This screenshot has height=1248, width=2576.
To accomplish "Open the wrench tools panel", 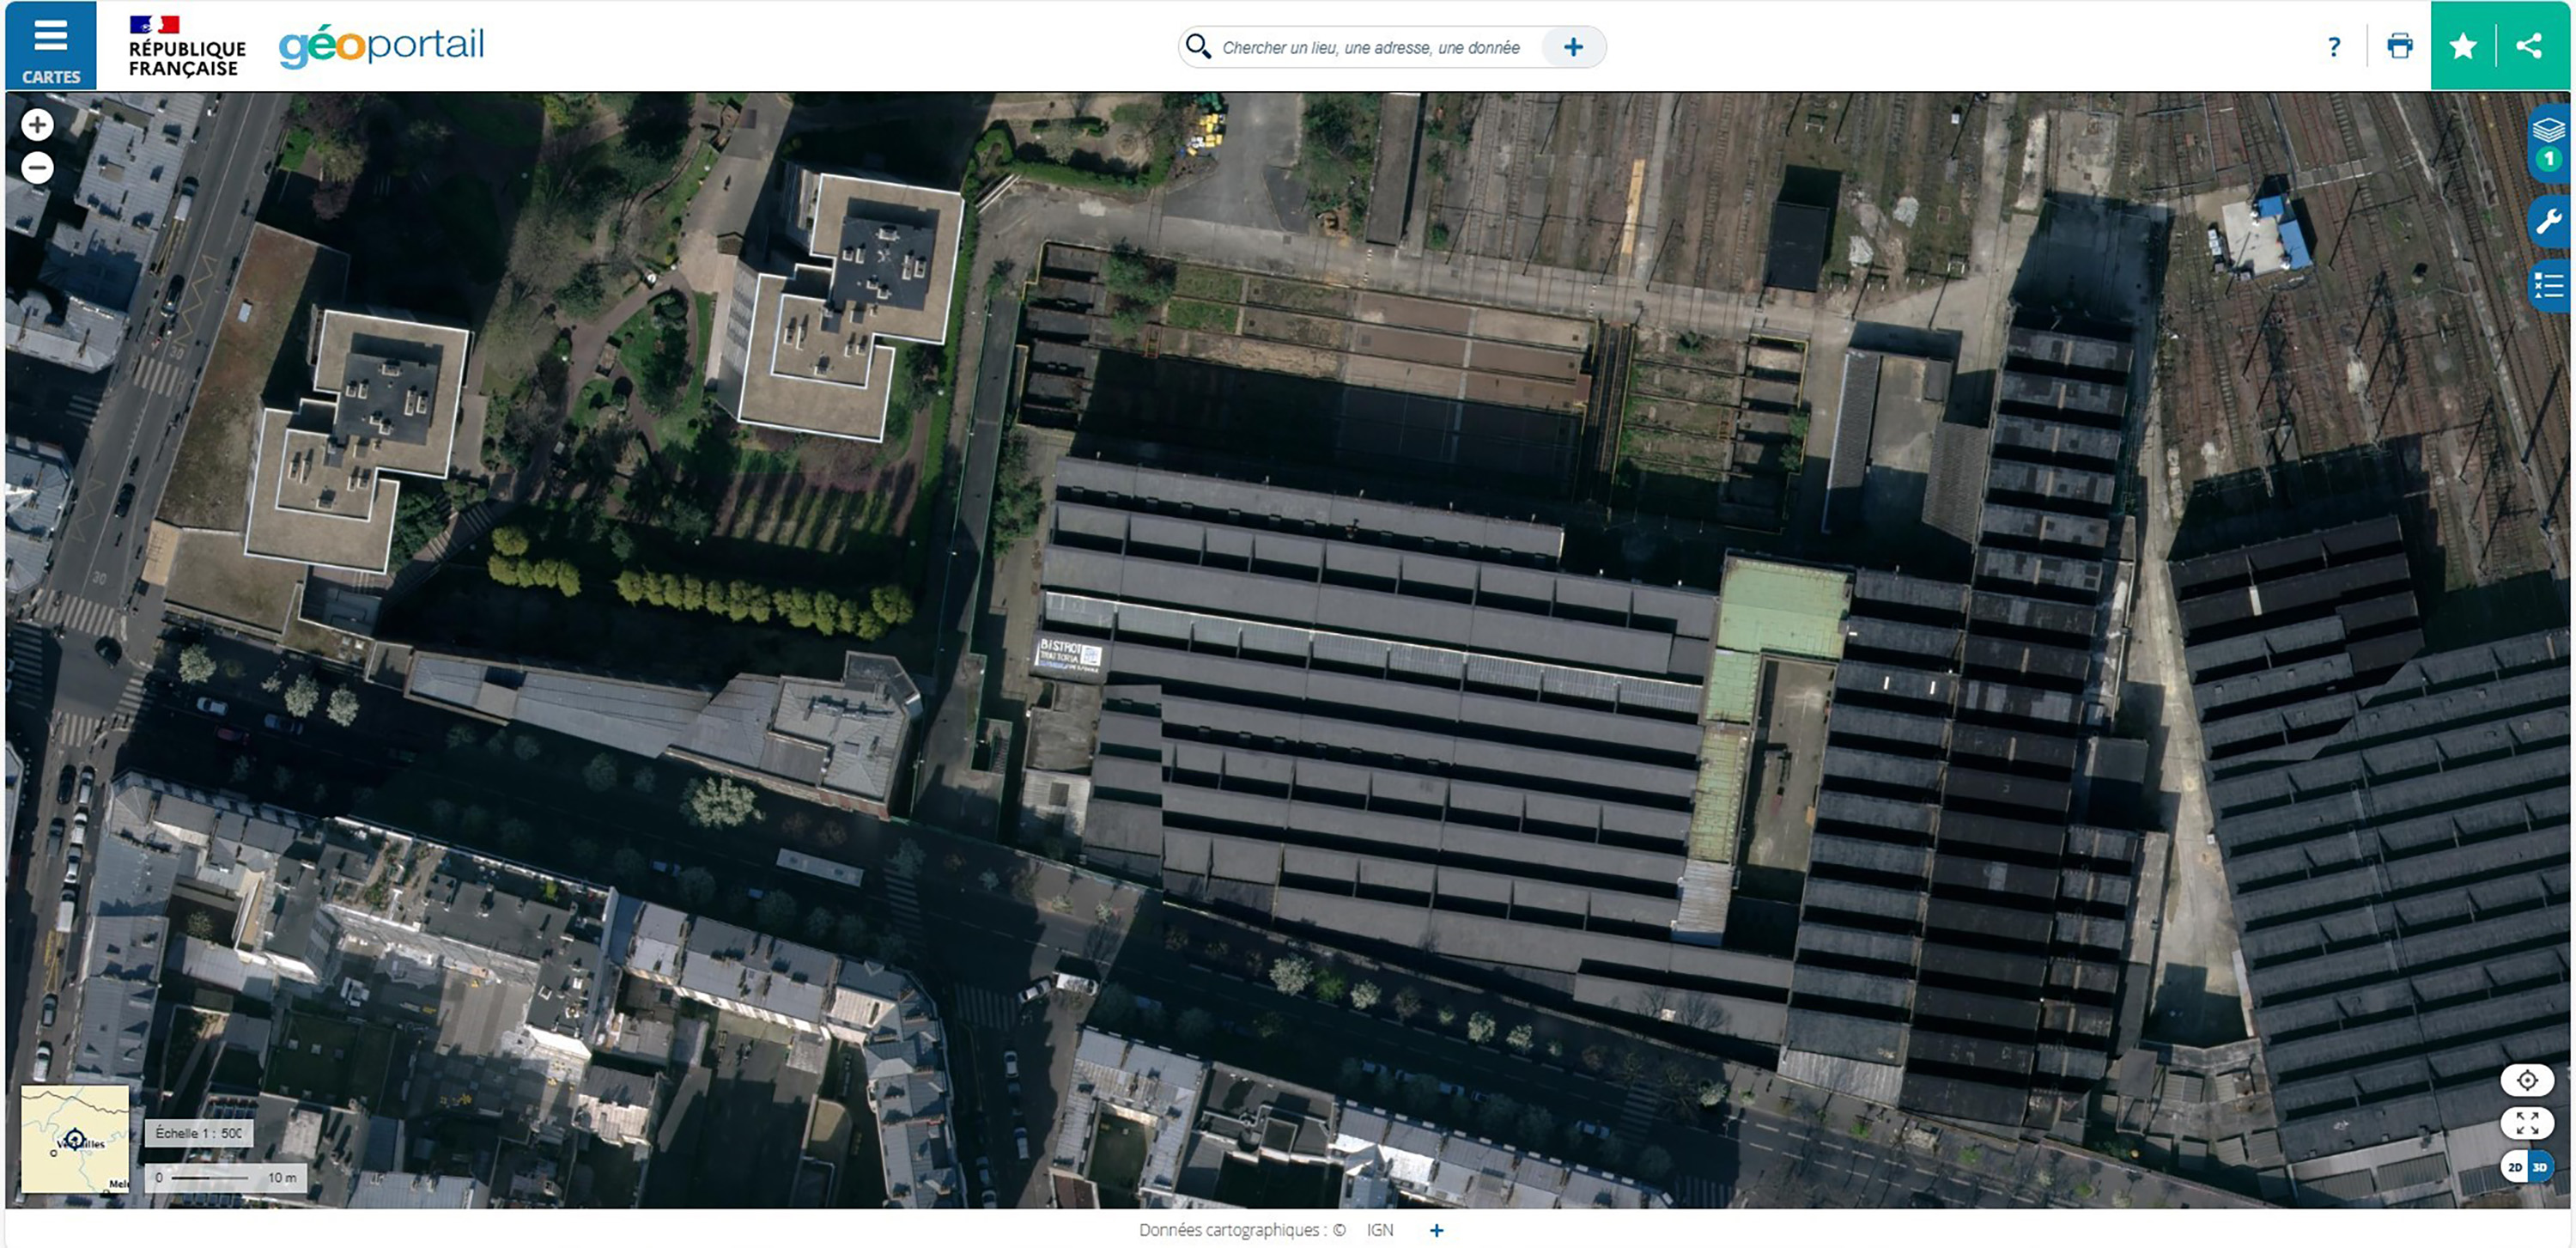I will click(2548, 221).
